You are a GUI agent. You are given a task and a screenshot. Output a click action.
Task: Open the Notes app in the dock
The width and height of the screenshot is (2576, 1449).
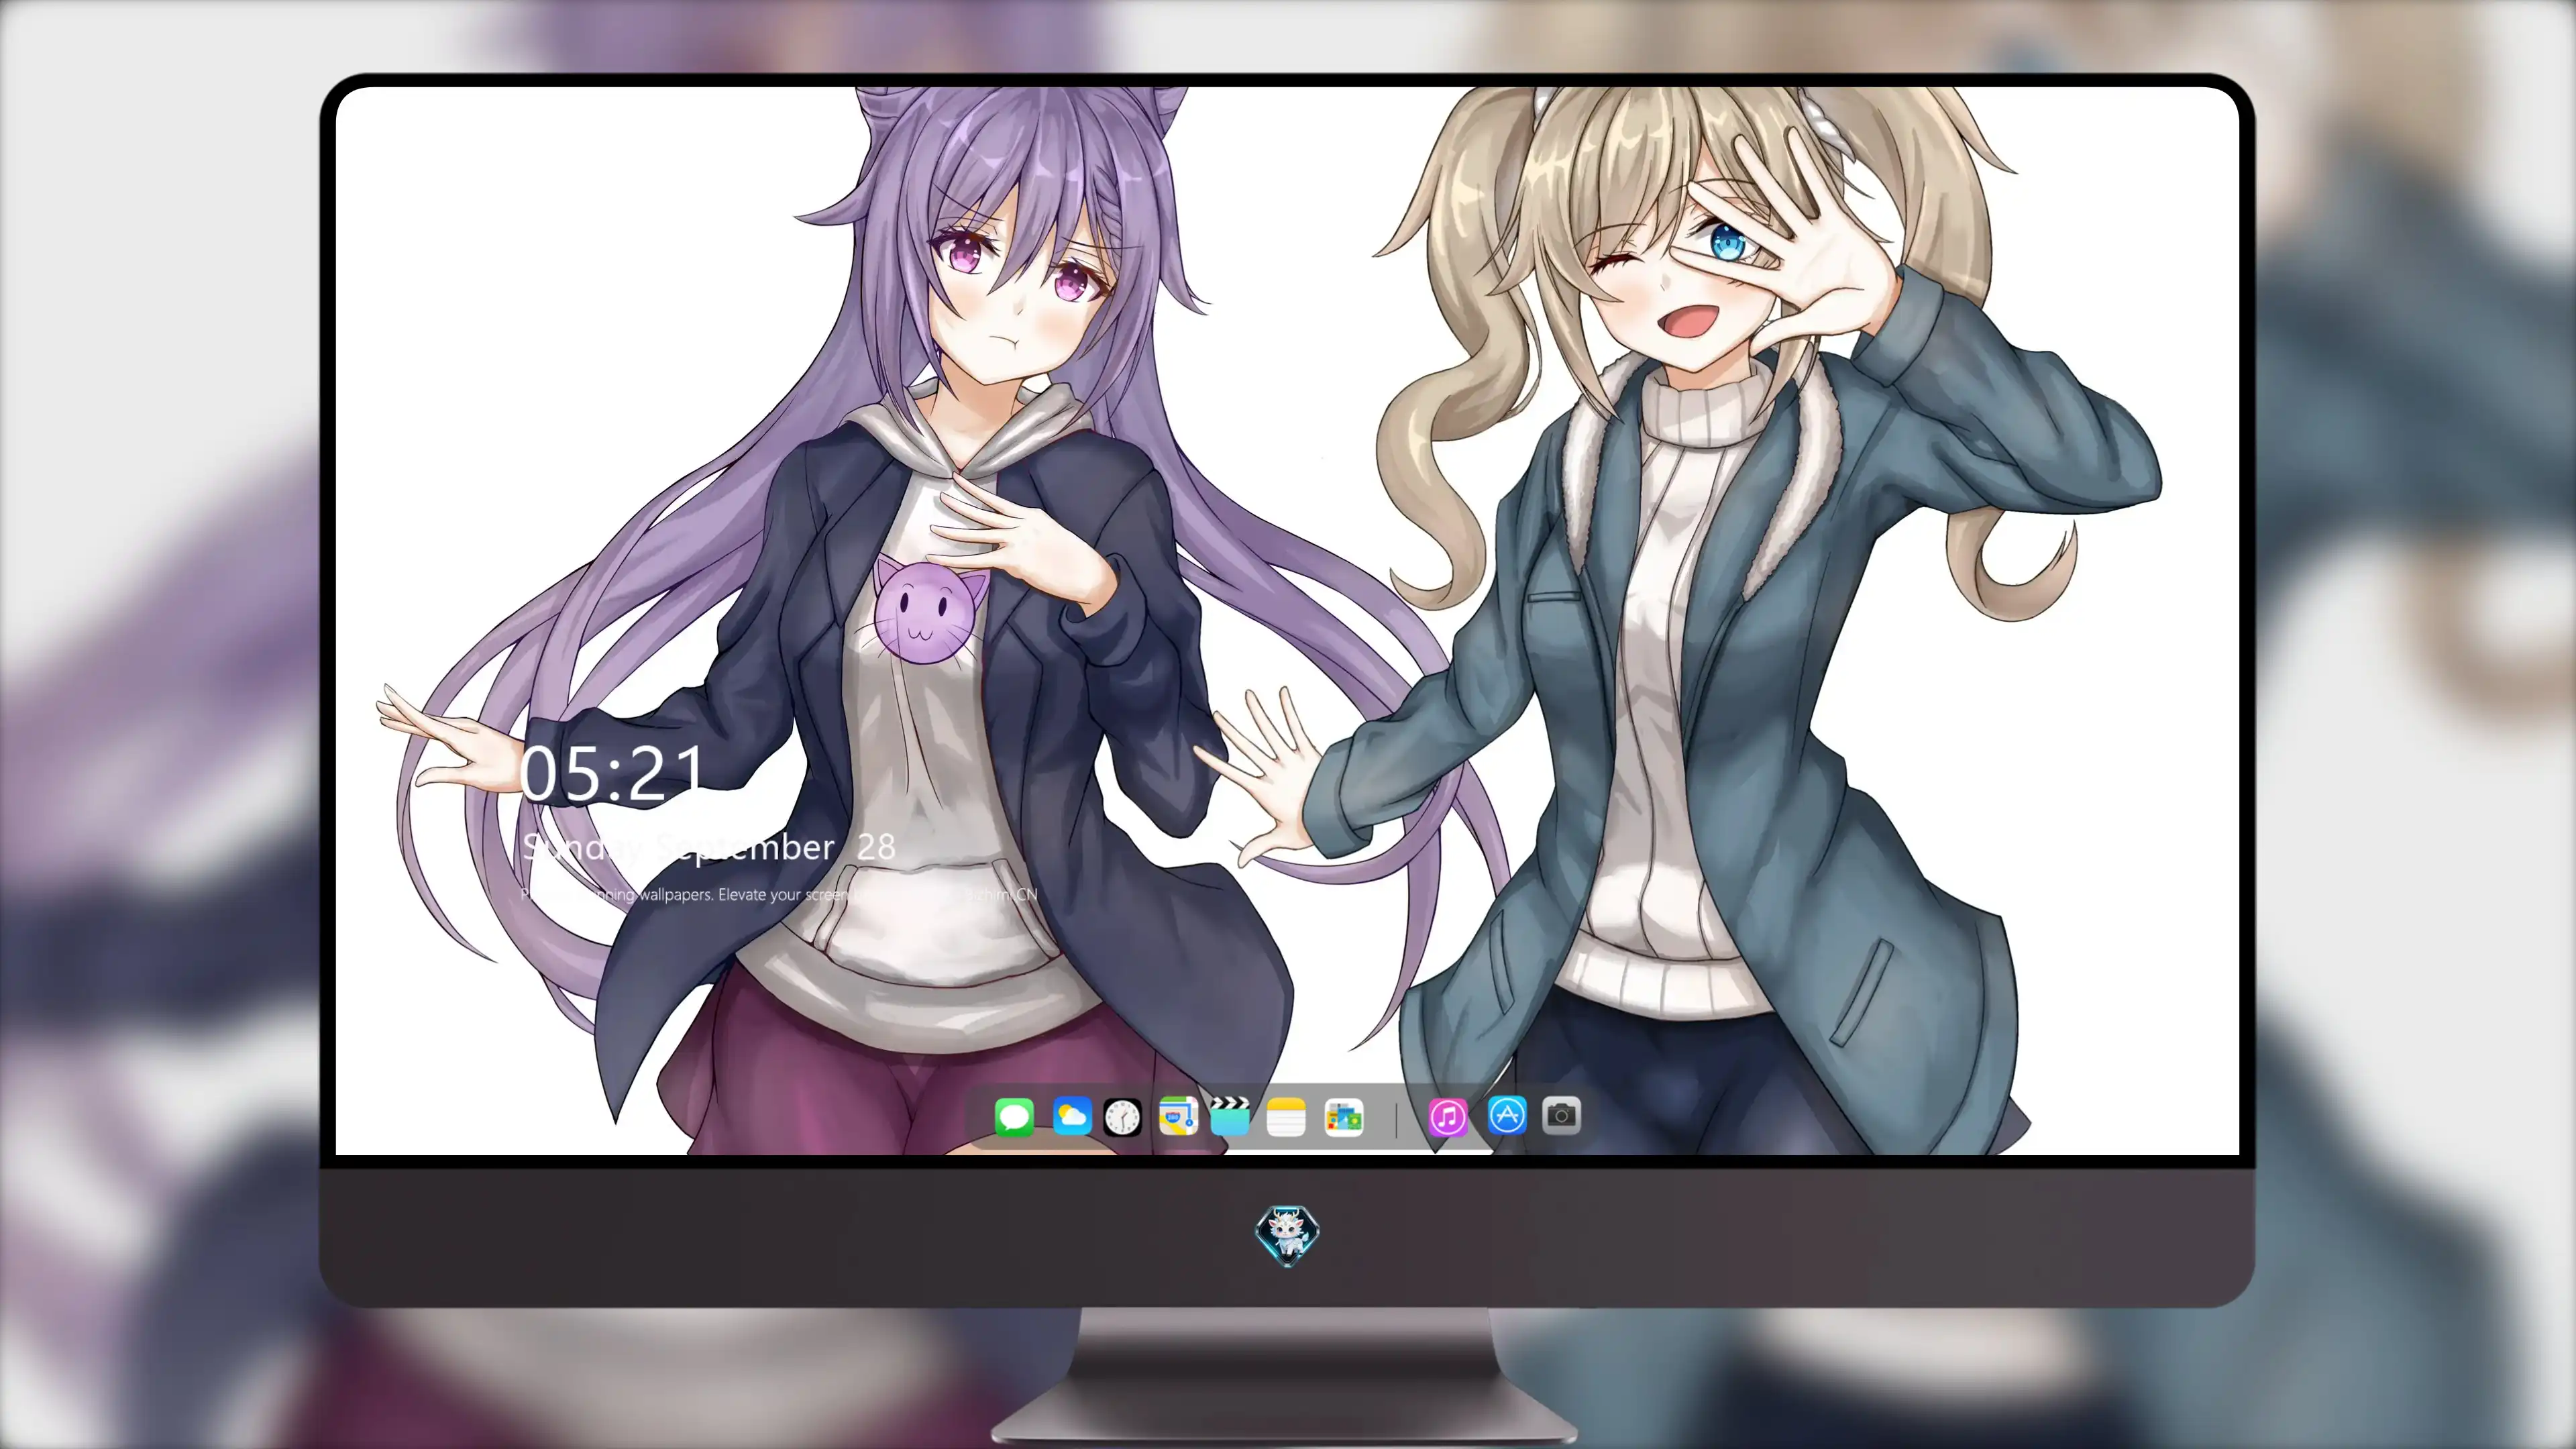coord(1286,1116)
